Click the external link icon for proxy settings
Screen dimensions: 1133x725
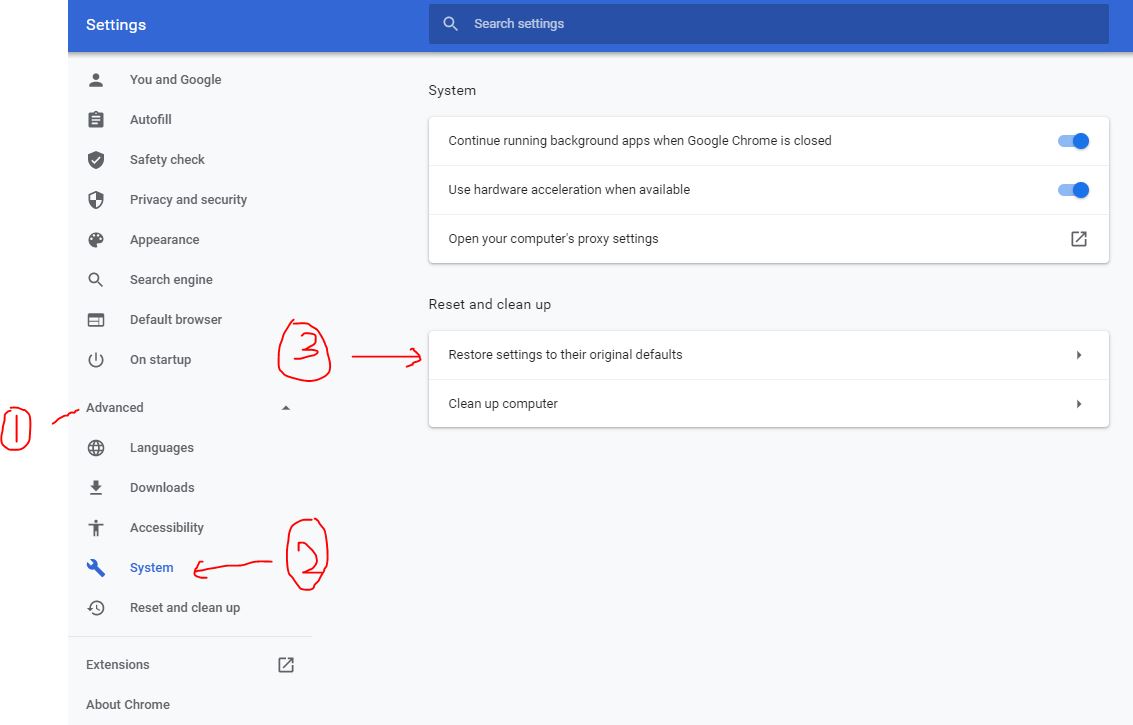click(1078, 239)
